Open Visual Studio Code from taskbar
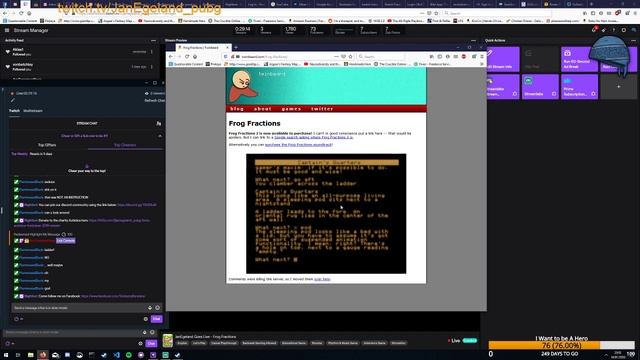Viewport: 640px width, 360px height. 116,355
